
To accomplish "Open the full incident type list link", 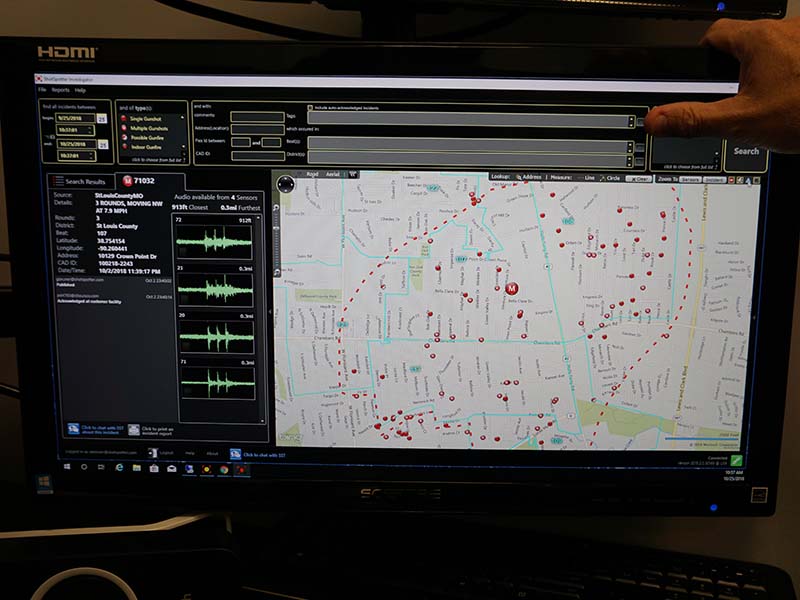I will click(x=159, y=160).
